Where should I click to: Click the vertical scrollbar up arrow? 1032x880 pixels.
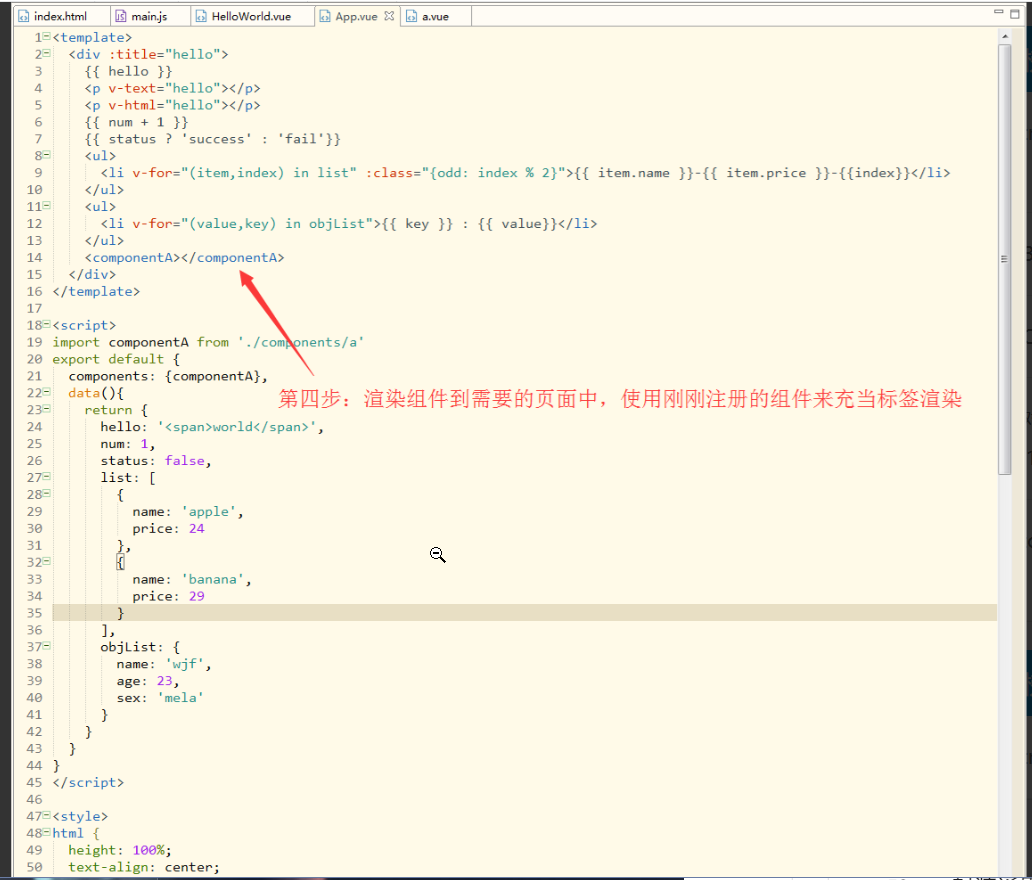(1004, 37)
